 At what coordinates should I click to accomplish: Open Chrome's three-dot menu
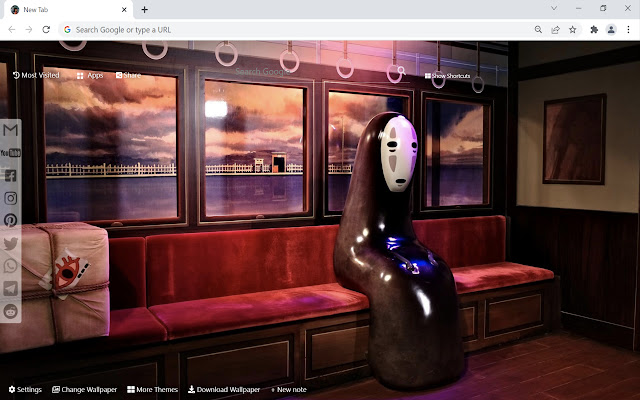[x=628, y=29]
